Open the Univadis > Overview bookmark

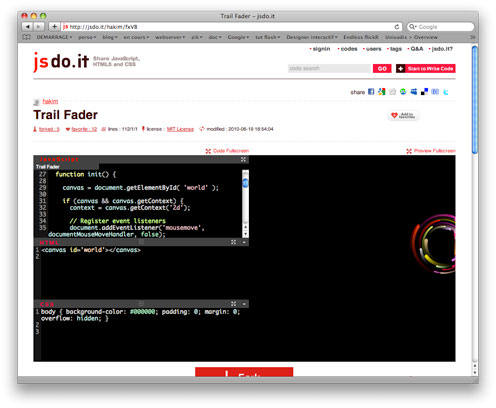point(411,37)
